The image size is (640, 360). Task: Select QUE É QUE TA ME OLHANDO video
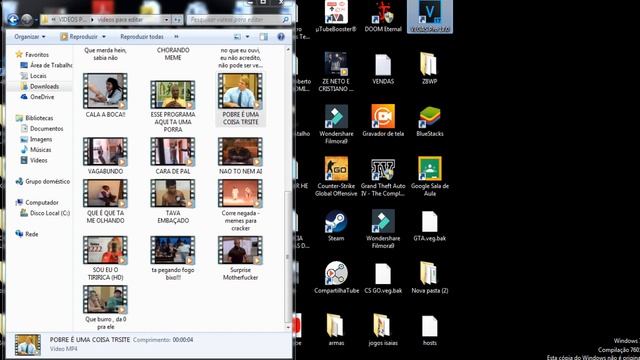point(105,193)
